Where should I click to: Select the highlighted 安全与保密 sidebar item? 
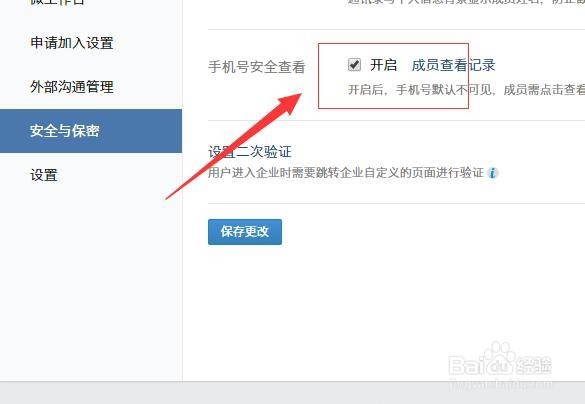91,131
